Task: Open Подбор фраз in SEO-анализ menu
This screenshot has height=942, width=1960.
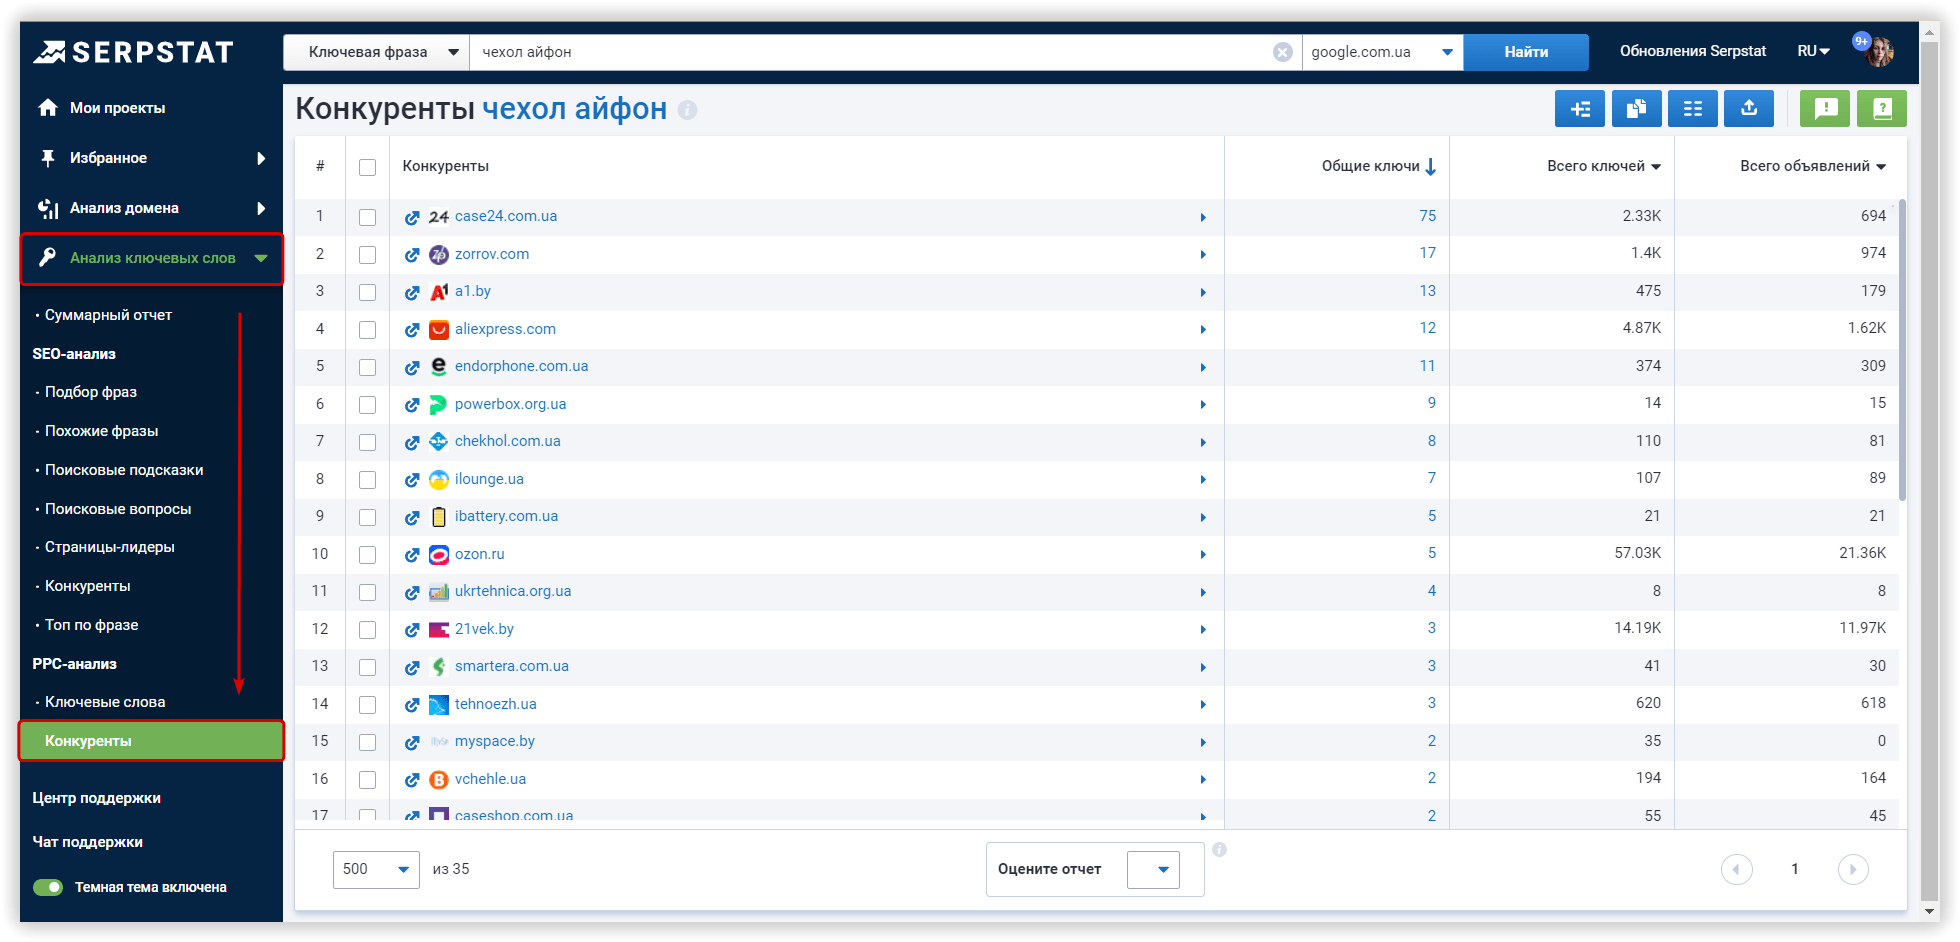Action: 91,392
